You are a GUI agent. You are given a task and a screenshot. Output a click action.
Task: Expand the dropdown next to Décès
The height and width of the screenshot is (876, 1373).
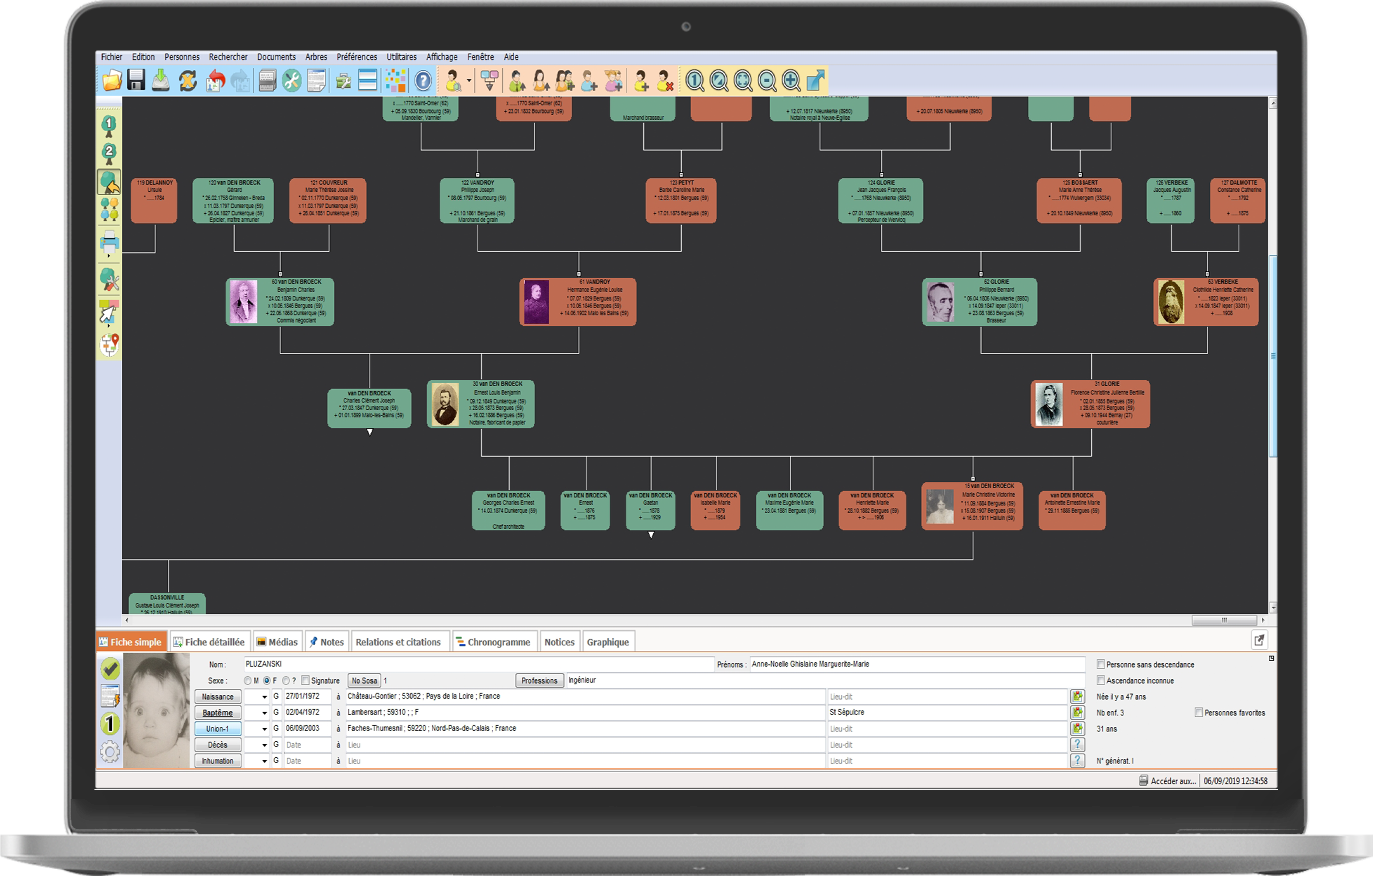tap(264, 745)
